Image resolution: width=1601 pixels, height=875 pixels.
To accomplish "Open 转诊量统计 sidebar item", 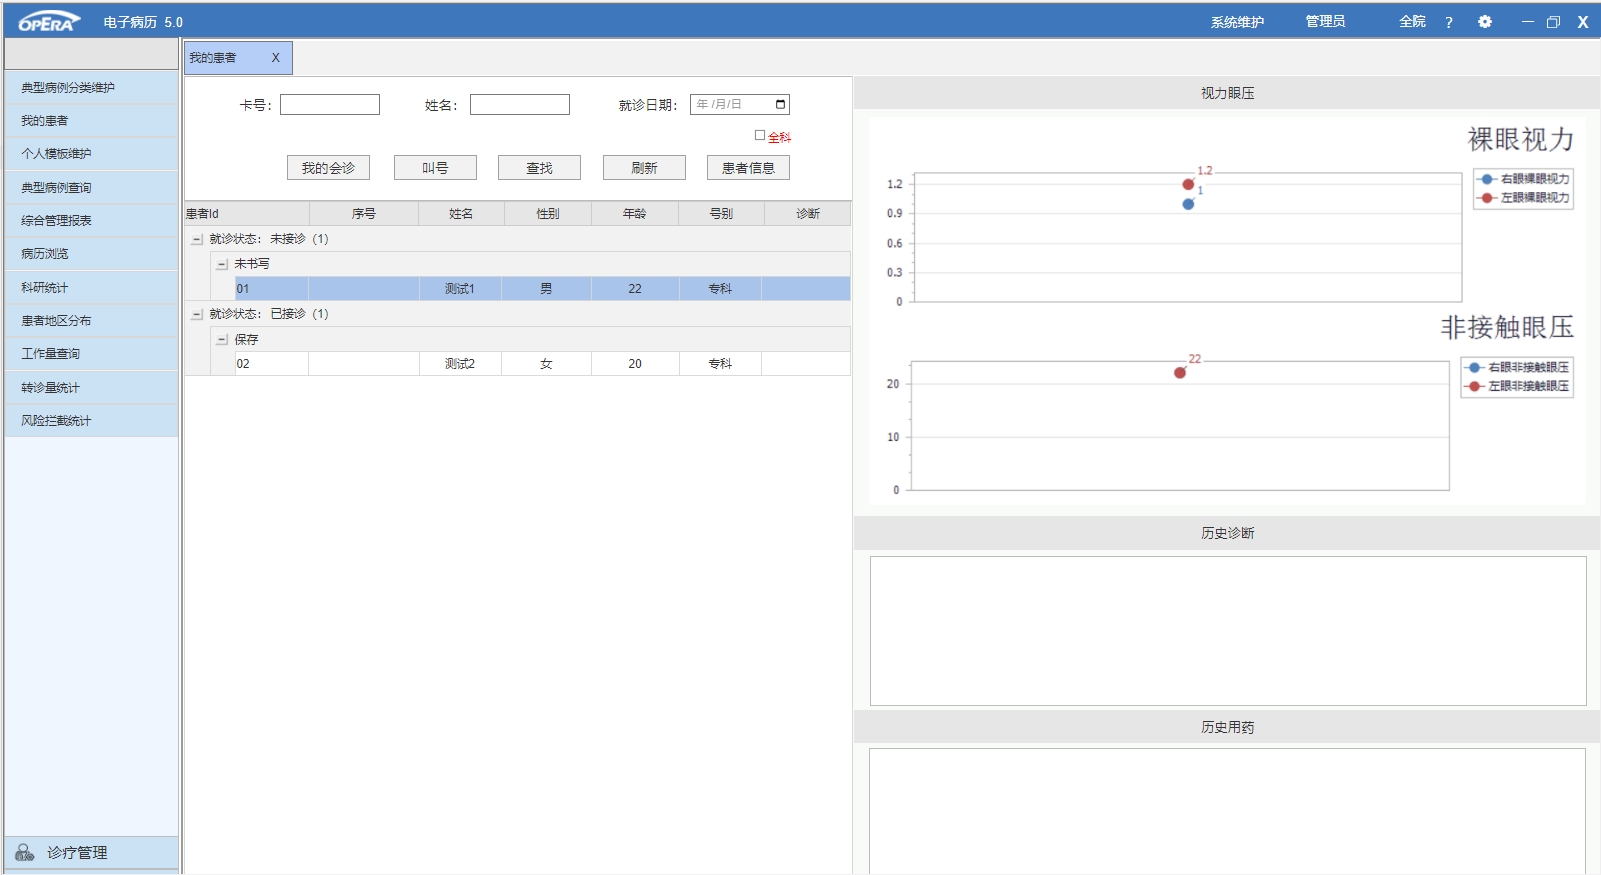I will point(91,387).
